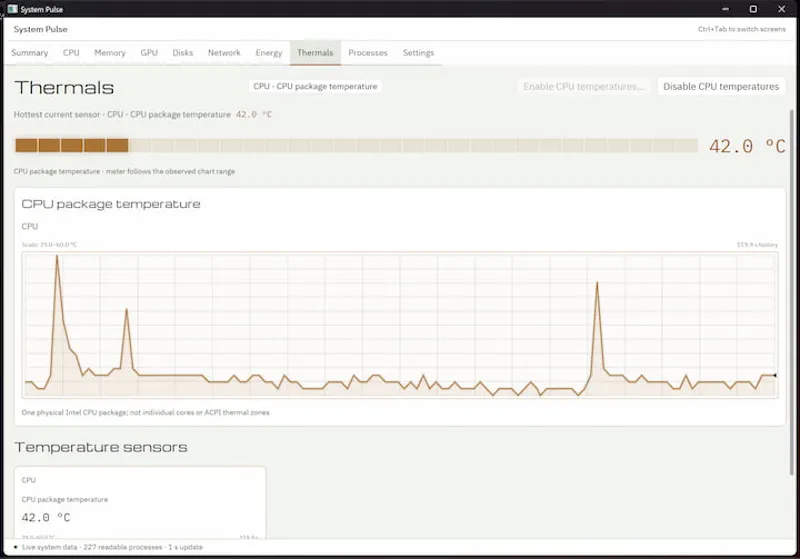Select the Thermals tab
800x559 pixels.
(x=315, y=53)
